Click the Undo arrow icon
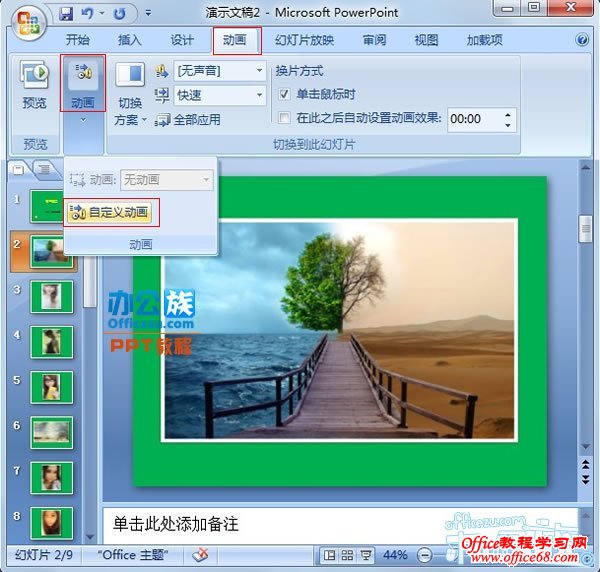Image resolution: width=600 pixels, height=572 pixels. click(x=88, y=14)
